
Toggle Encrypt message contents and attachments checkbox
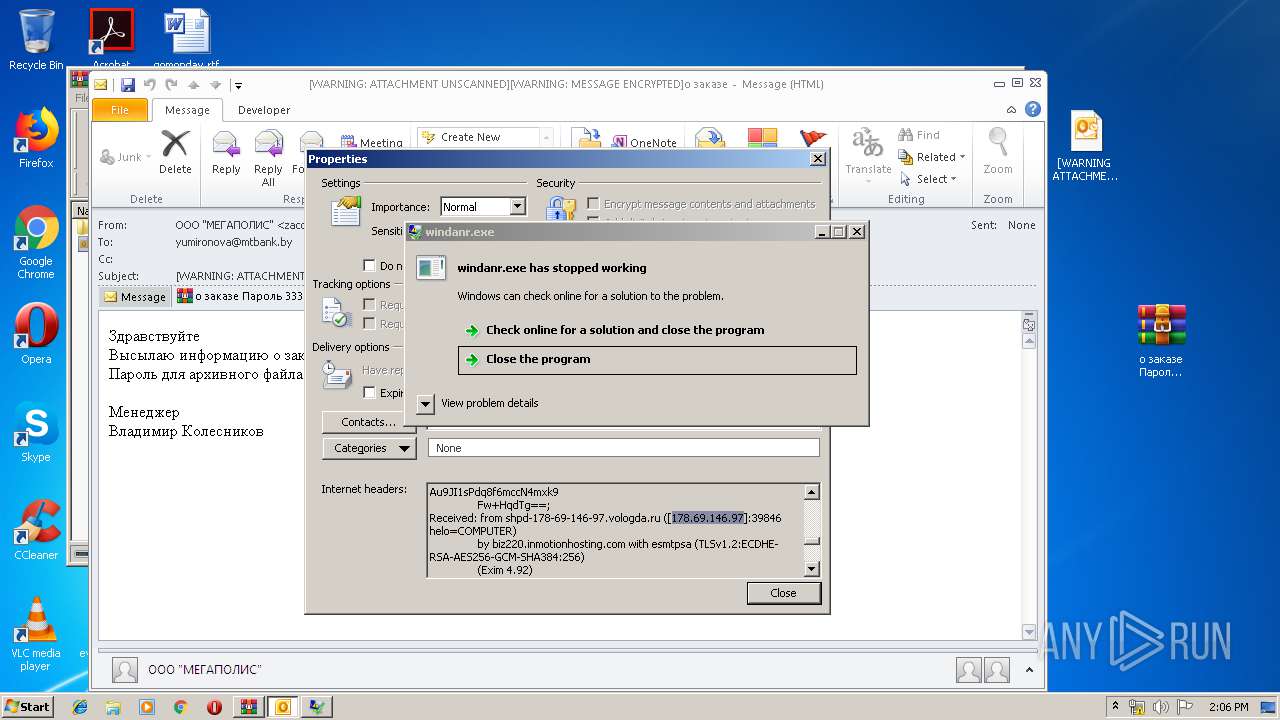pyautogui.click(x=593, y=204)
